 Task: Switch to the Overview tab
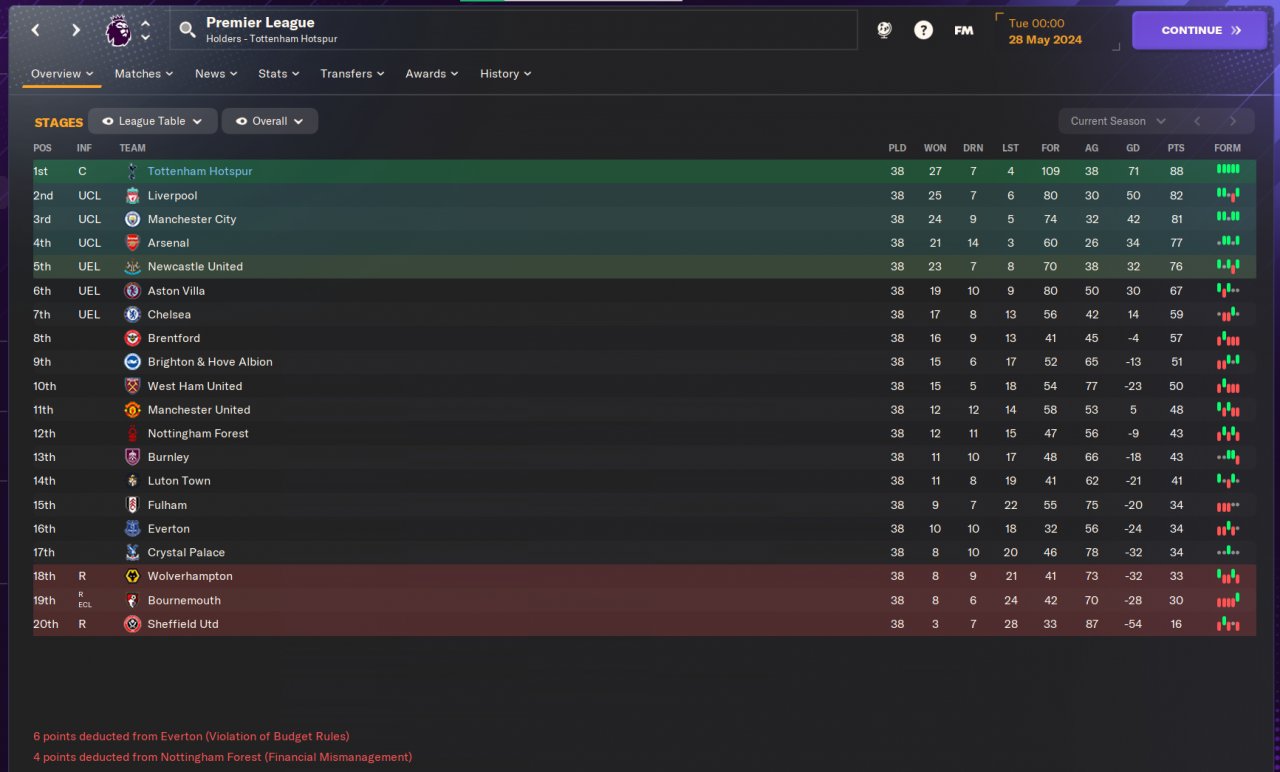[x=61, y=74]
